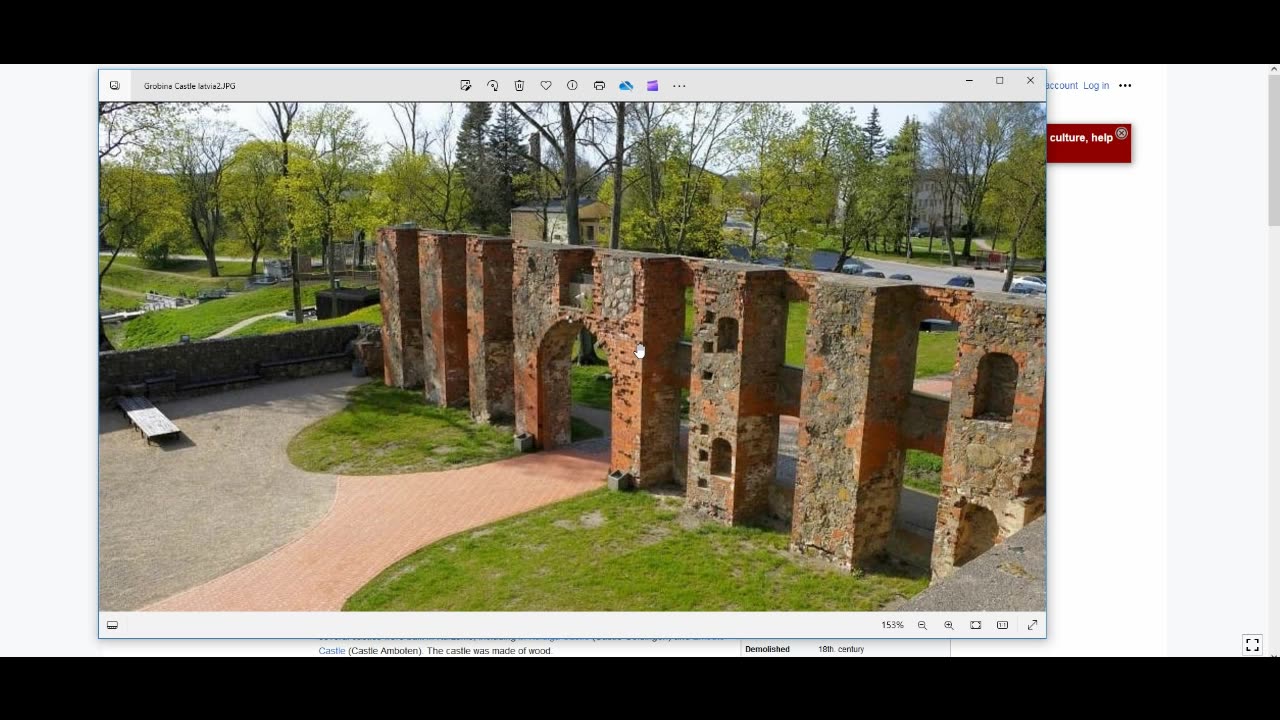Open the purple Clipchamp icon
The height and width of the screenshot is (720, 1280).
click(652, 86)
